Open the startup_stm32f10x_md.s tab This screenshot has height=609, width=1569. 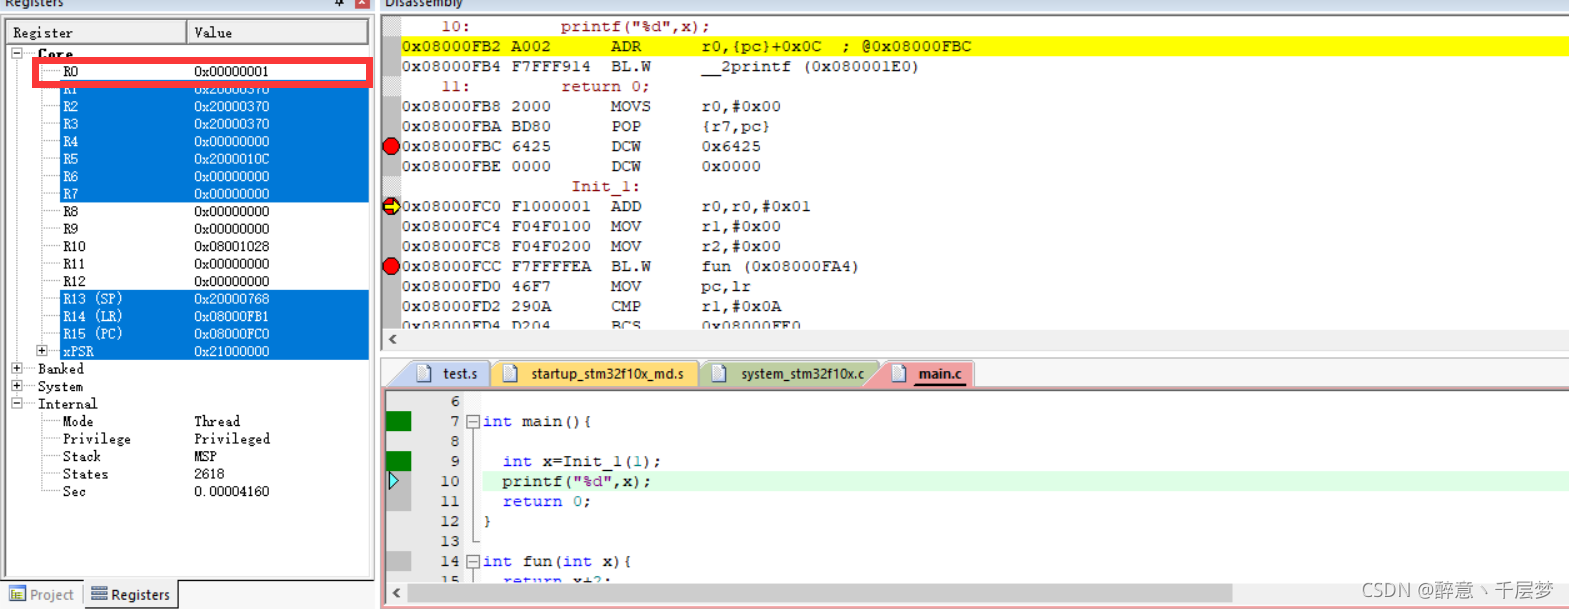pos(597,374)
